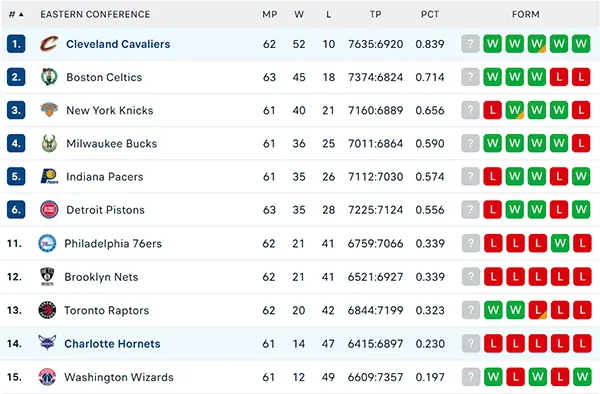Click the Cavaliers upcoming match question-mark badge
This screenshot has width=600, height=394.
coord(470,44)
